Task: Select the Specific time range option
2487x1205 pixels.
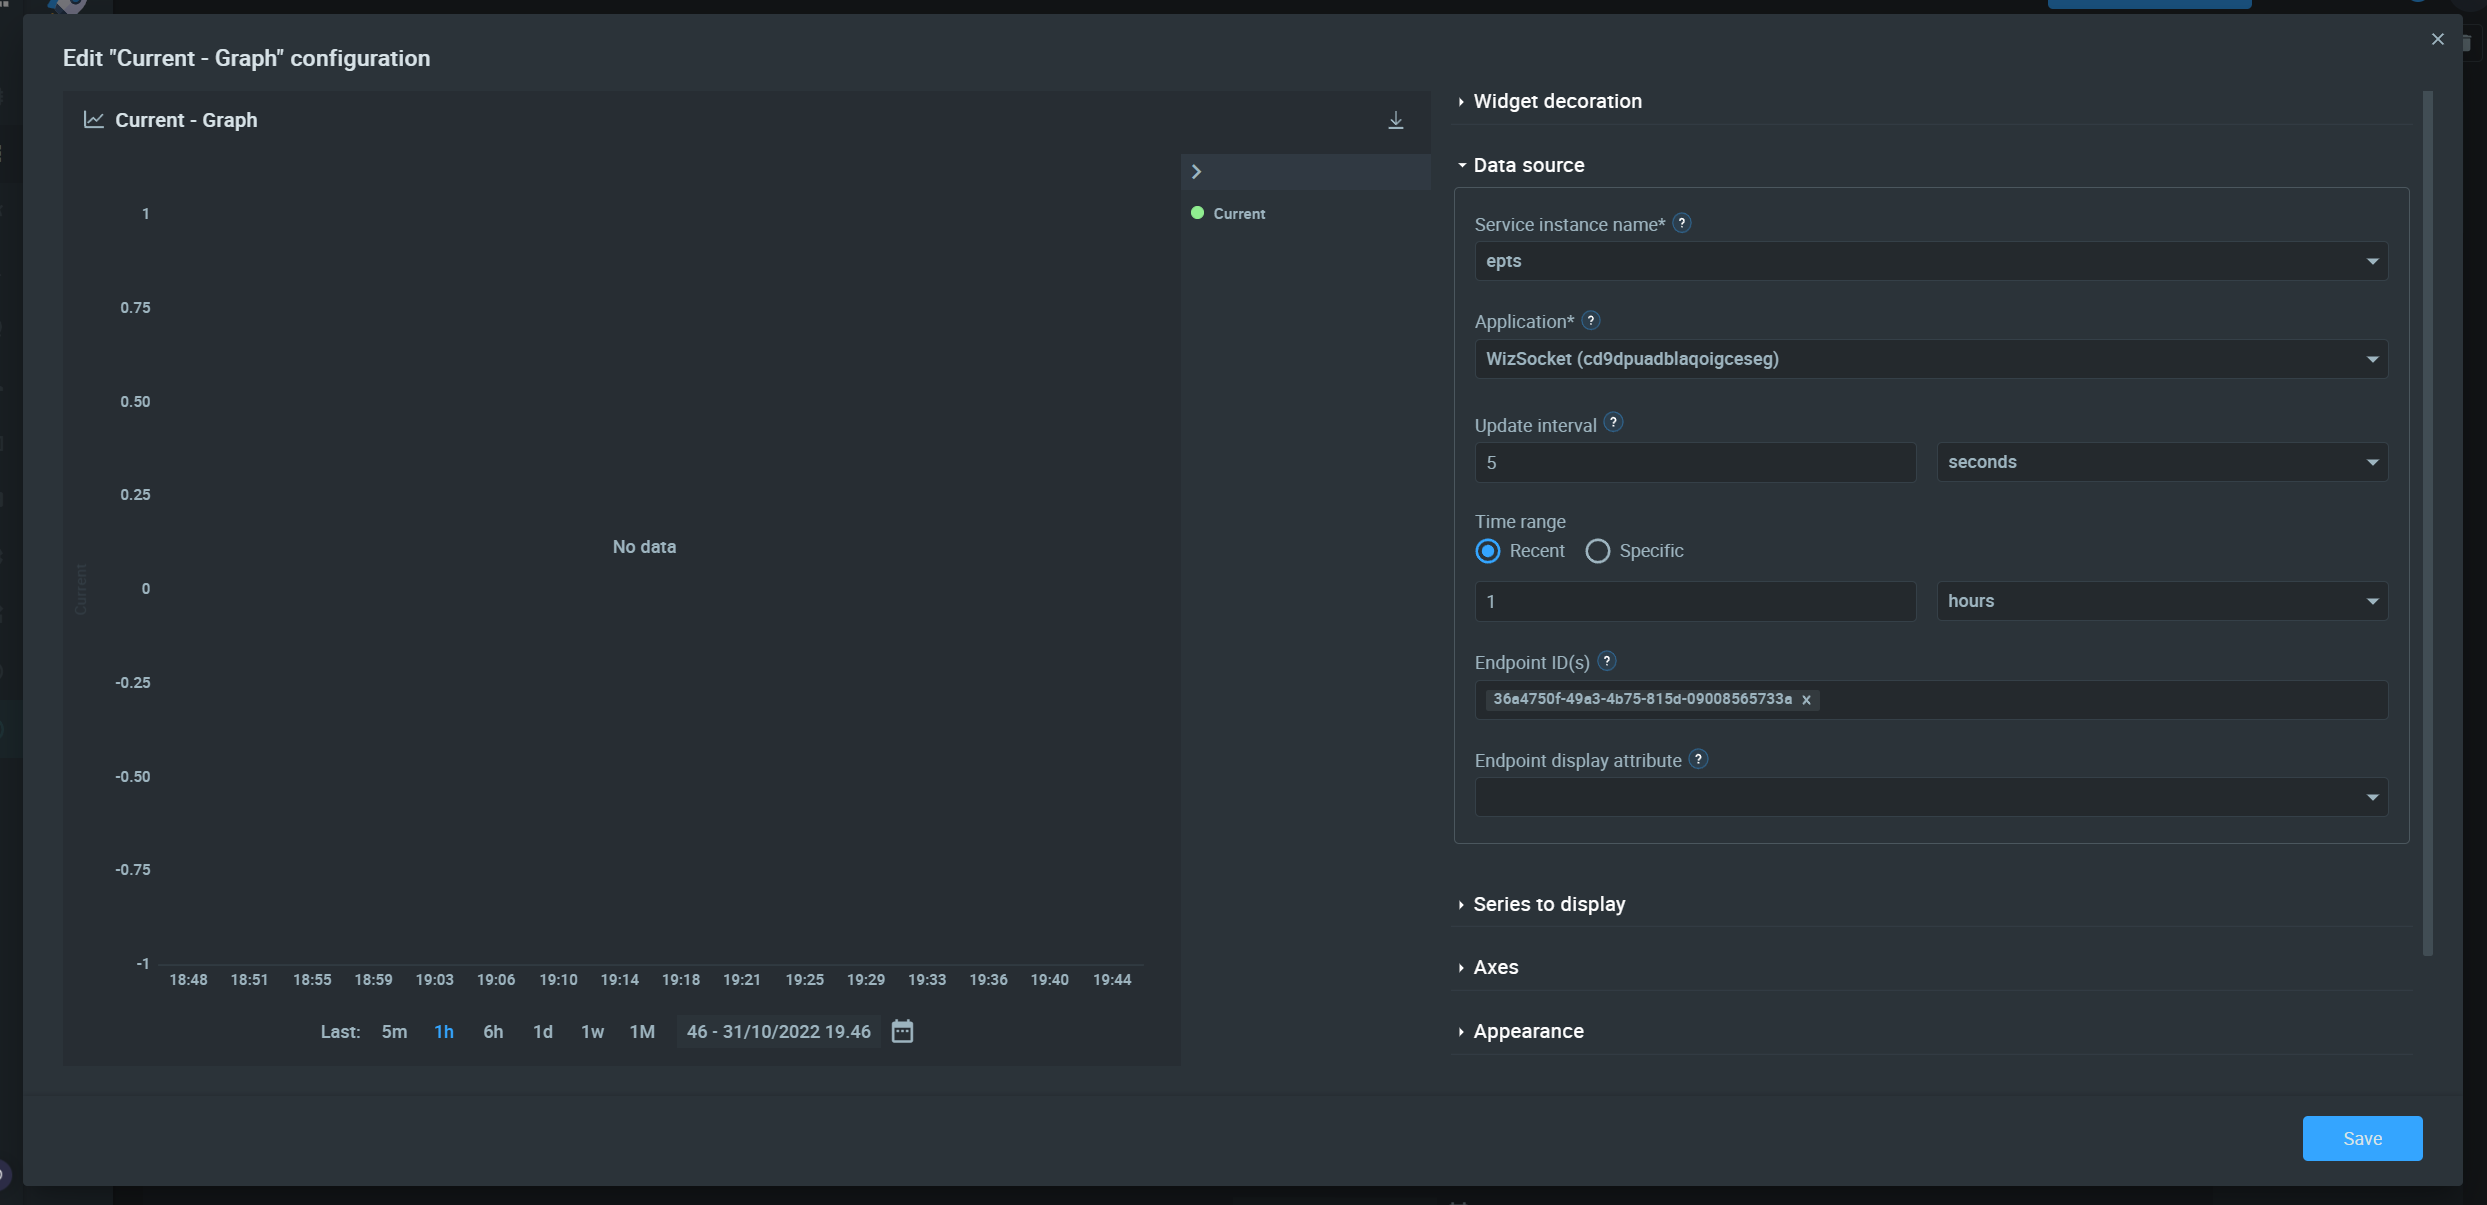Action: [x=1598, y=551]
